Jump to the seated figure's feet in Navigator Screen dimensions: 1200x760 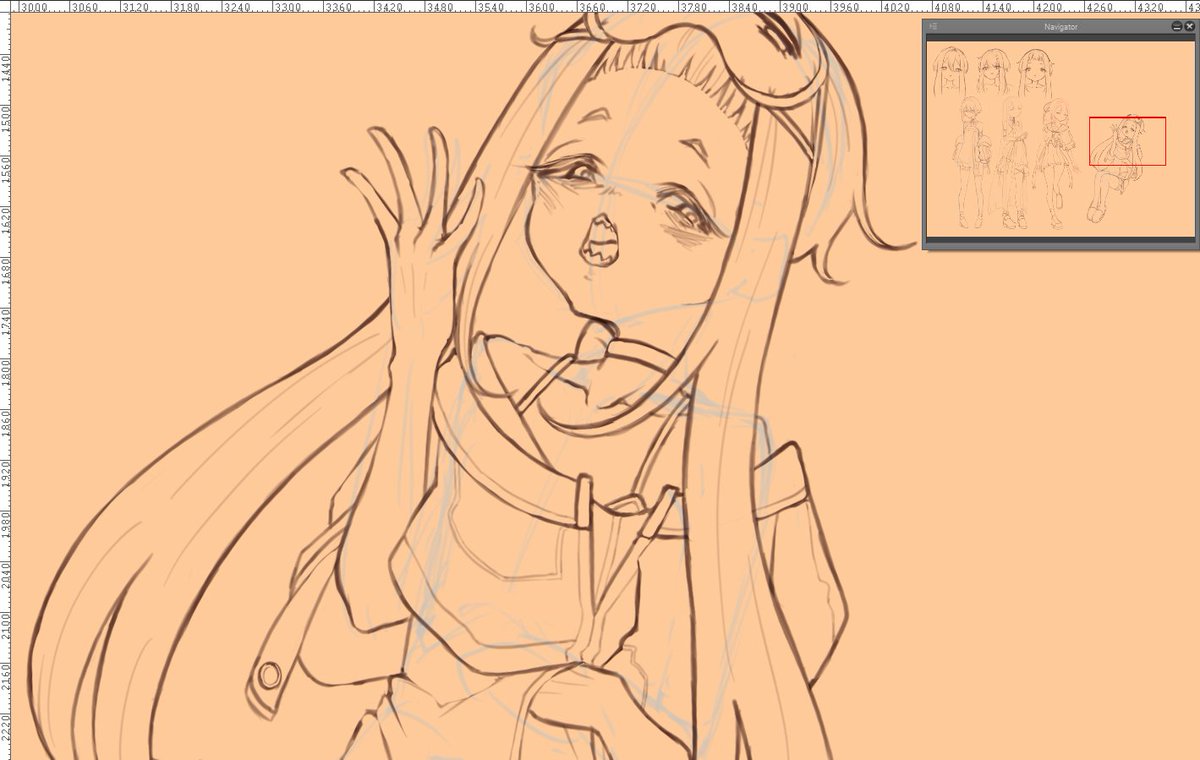(x=1098, y=212)
